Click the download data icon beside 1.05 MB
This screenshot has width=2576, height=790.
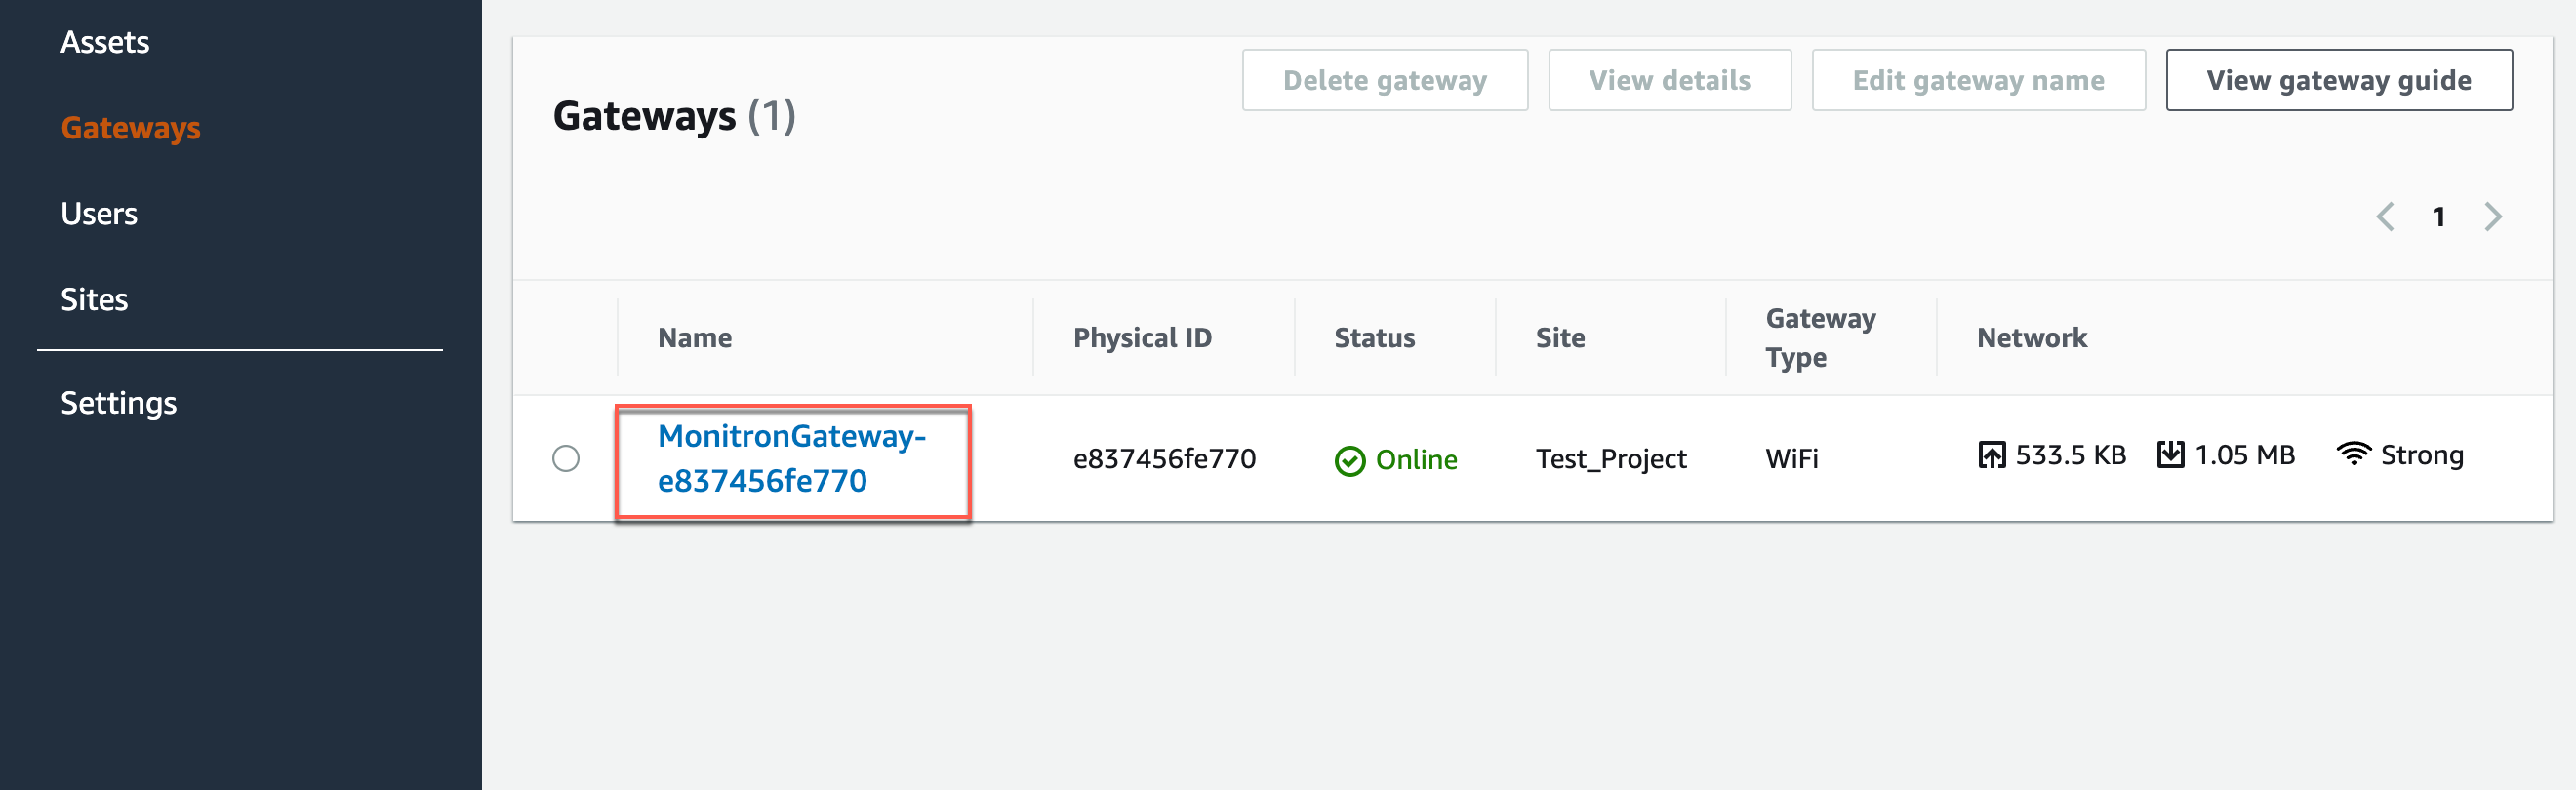coord(2170,455)
